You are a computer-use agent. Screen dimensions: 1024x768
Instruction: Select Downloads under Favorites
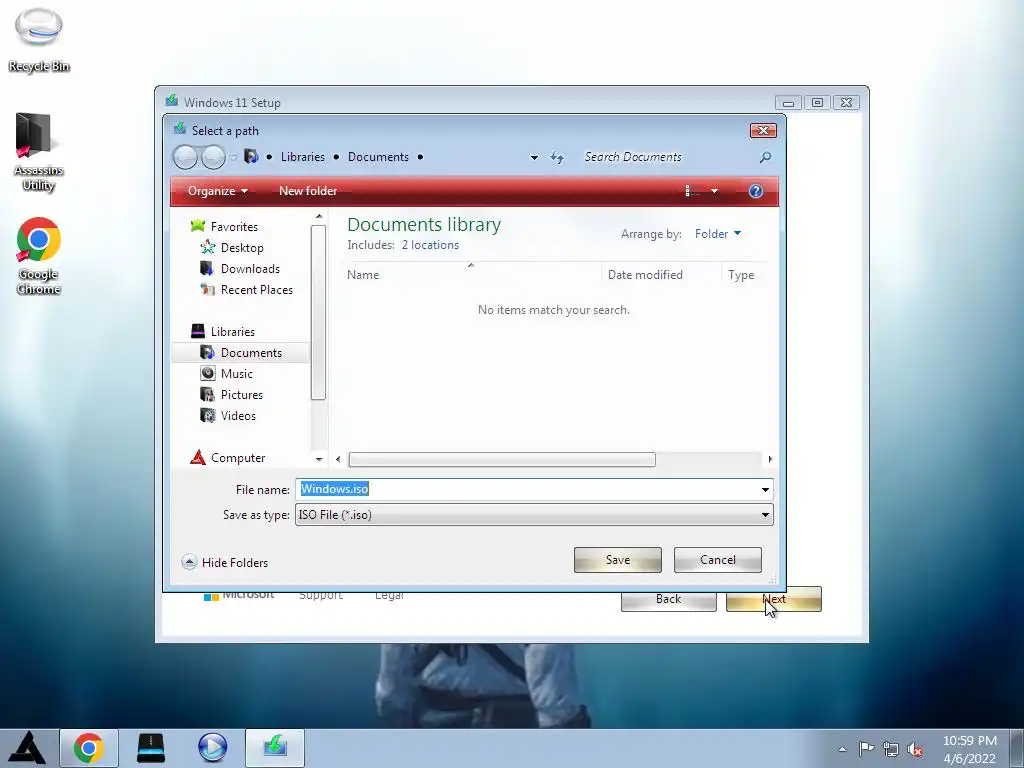tap(250, 268)
